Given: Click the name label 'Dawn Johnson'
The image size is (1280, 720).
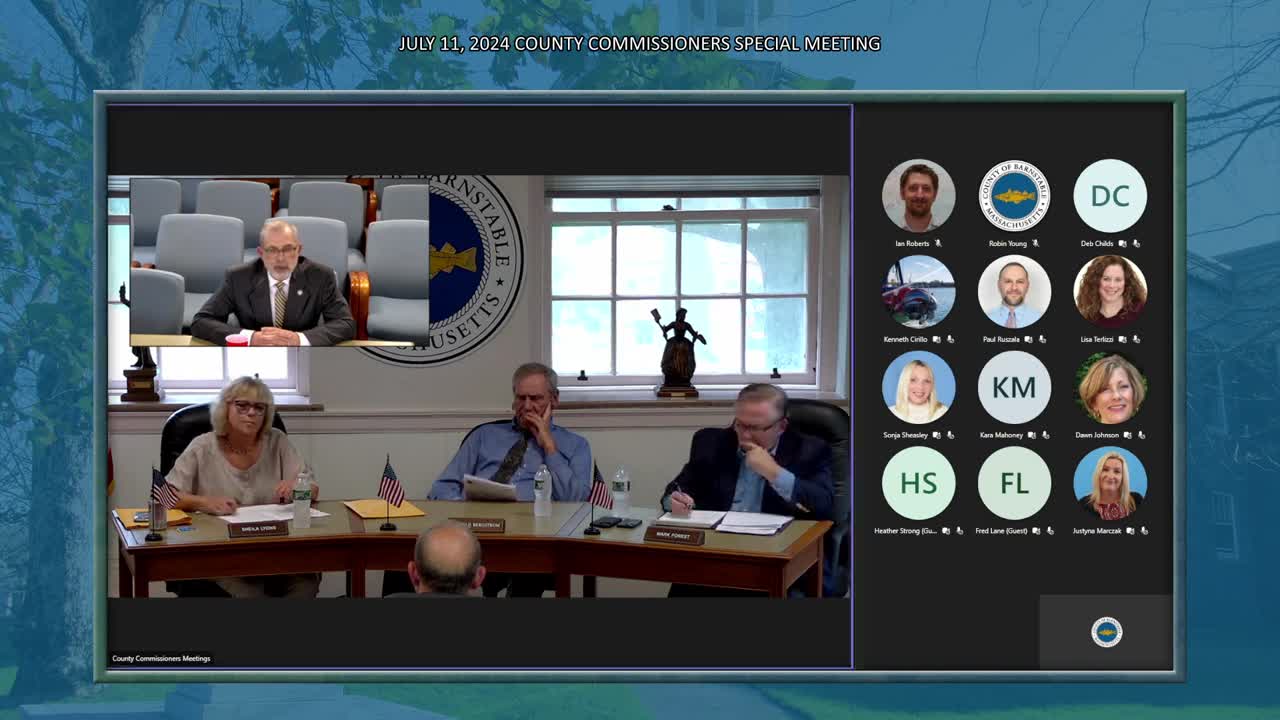Looking at the screenshot, I should [1097, 436].
